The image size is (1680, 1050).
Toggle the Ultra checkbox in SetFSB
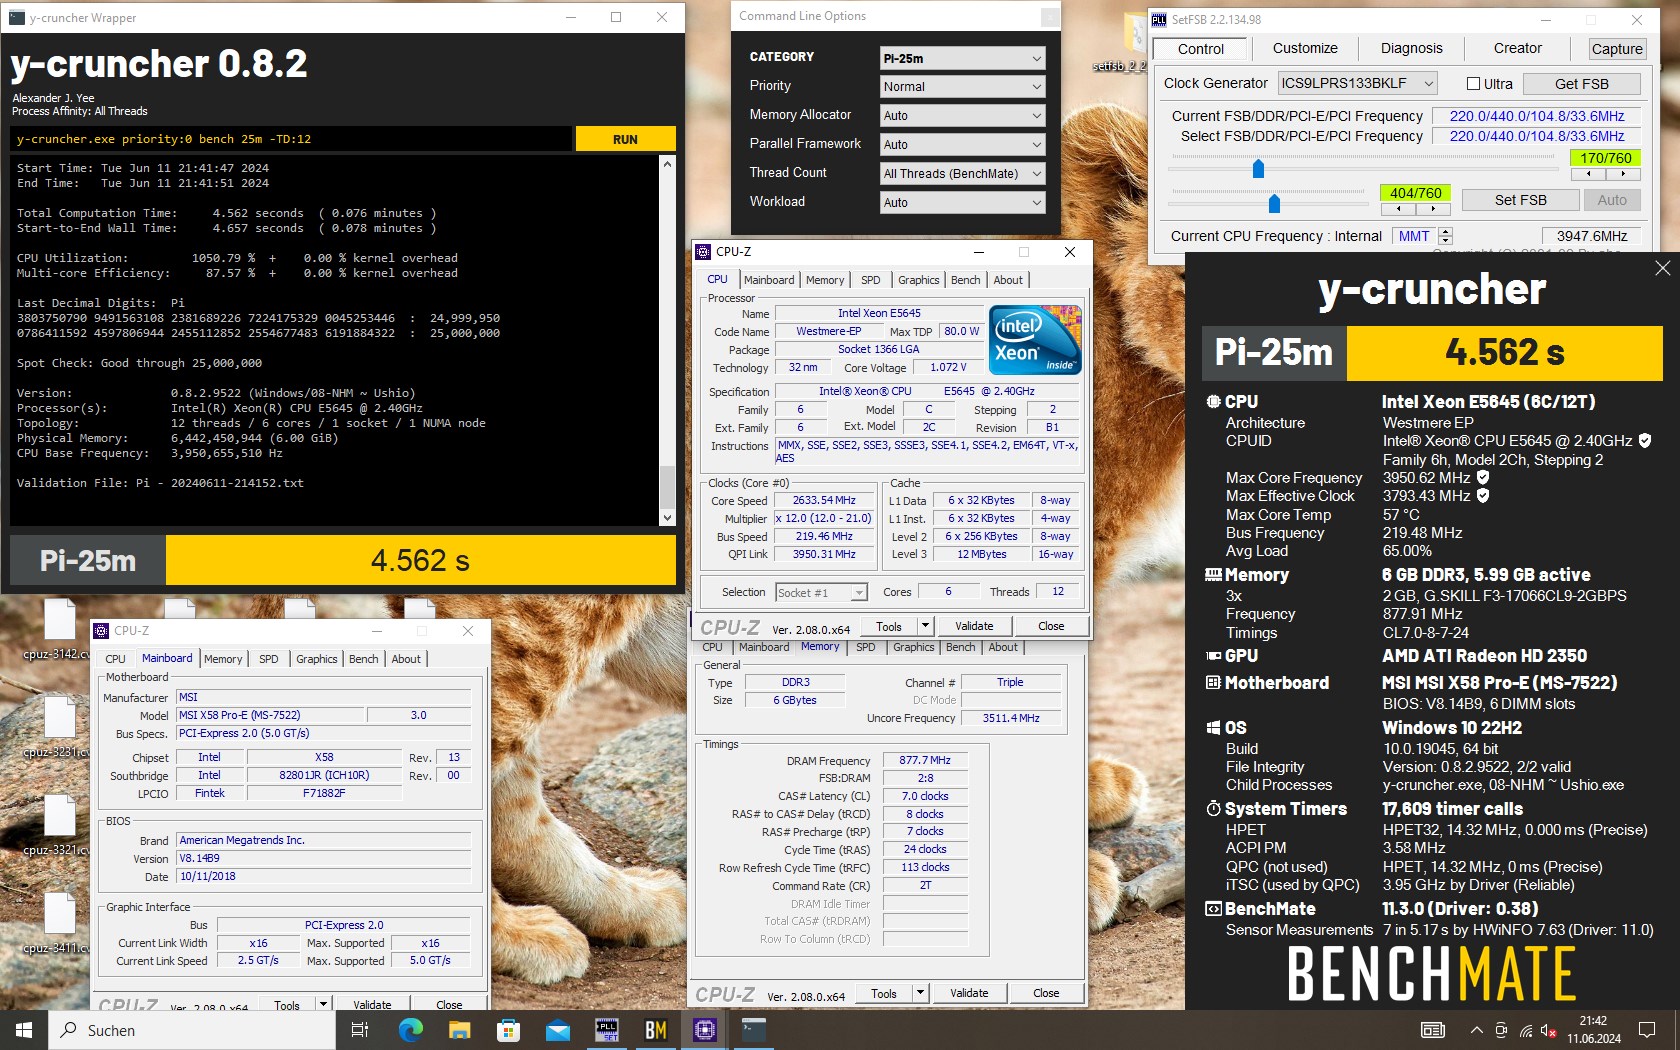click(x=1473, y=84)
